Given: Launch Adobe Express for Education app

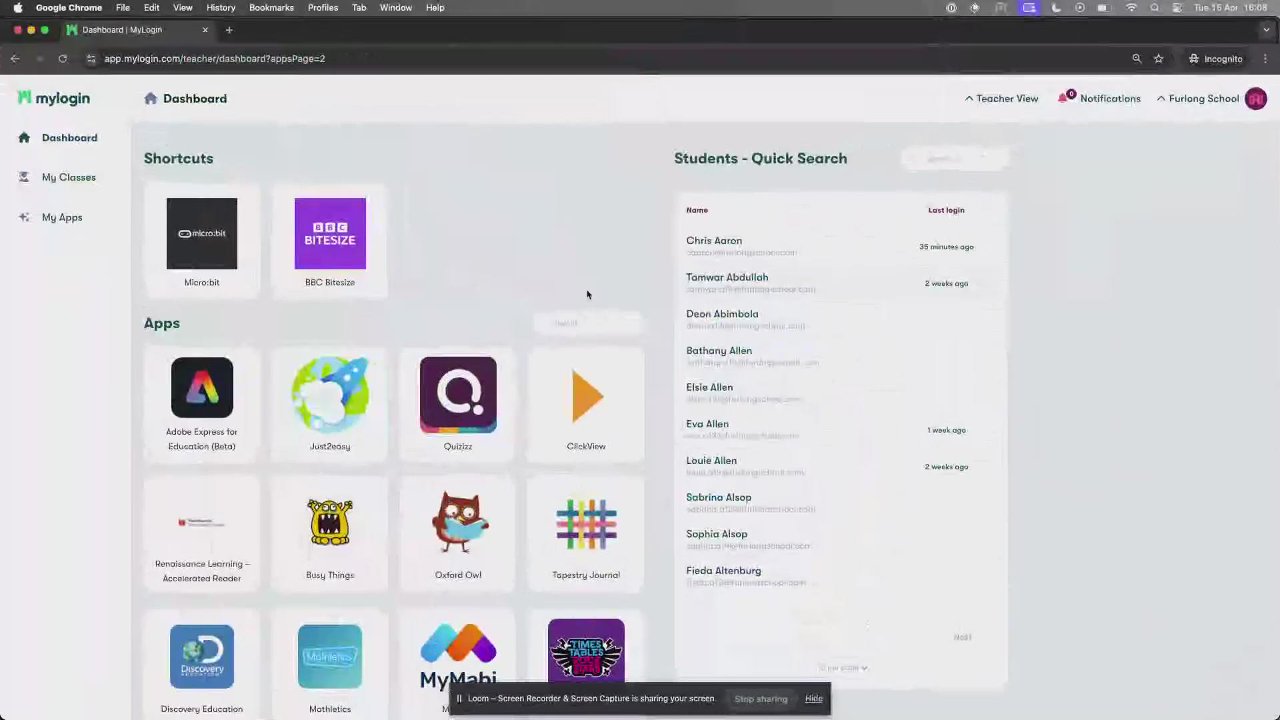Looking at the screenshot, I should coord(202,405).
